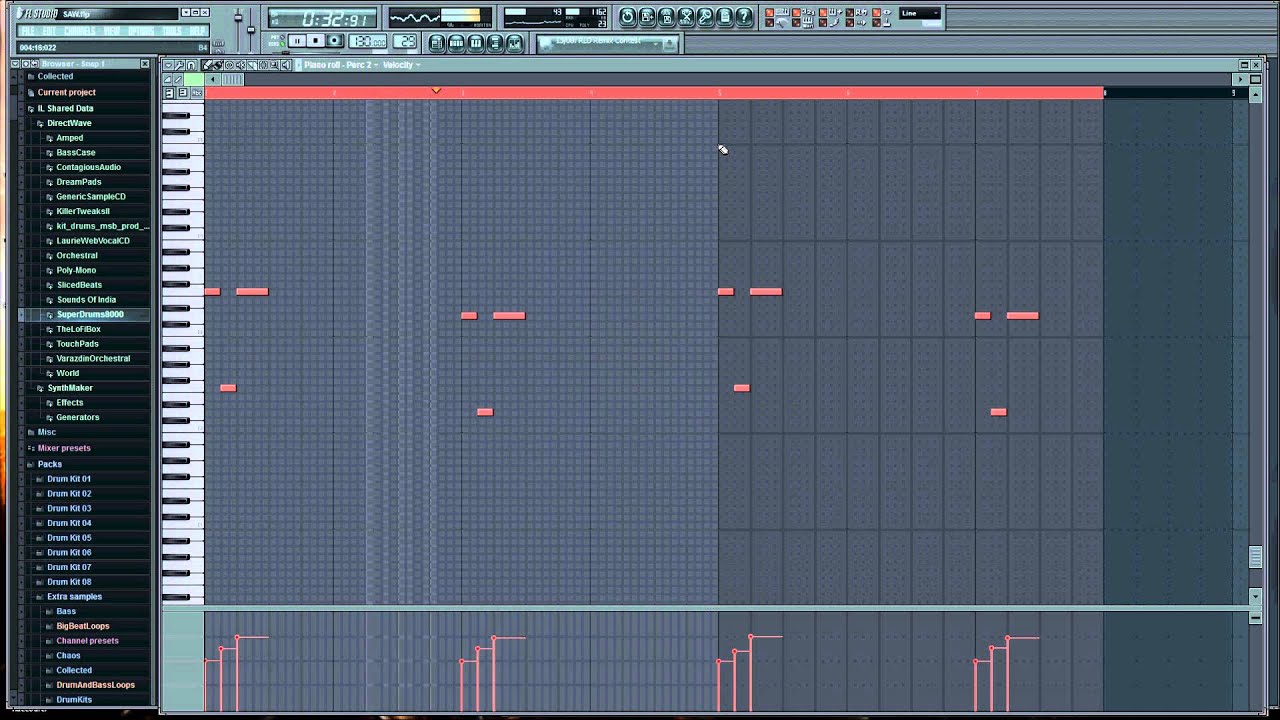
Task: Toggle the browser window icon
Action: (495, 43)
